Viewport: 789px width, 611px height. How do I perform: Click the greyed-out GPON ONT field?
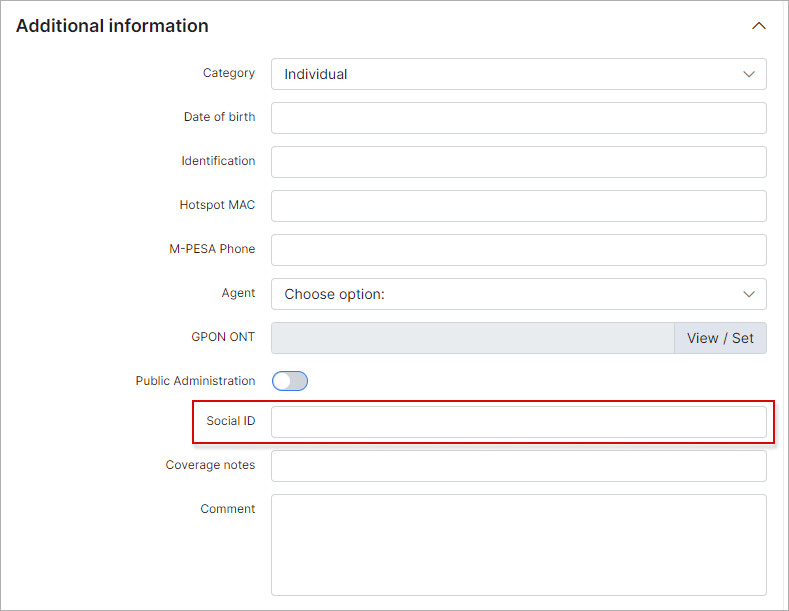point(472,338)
